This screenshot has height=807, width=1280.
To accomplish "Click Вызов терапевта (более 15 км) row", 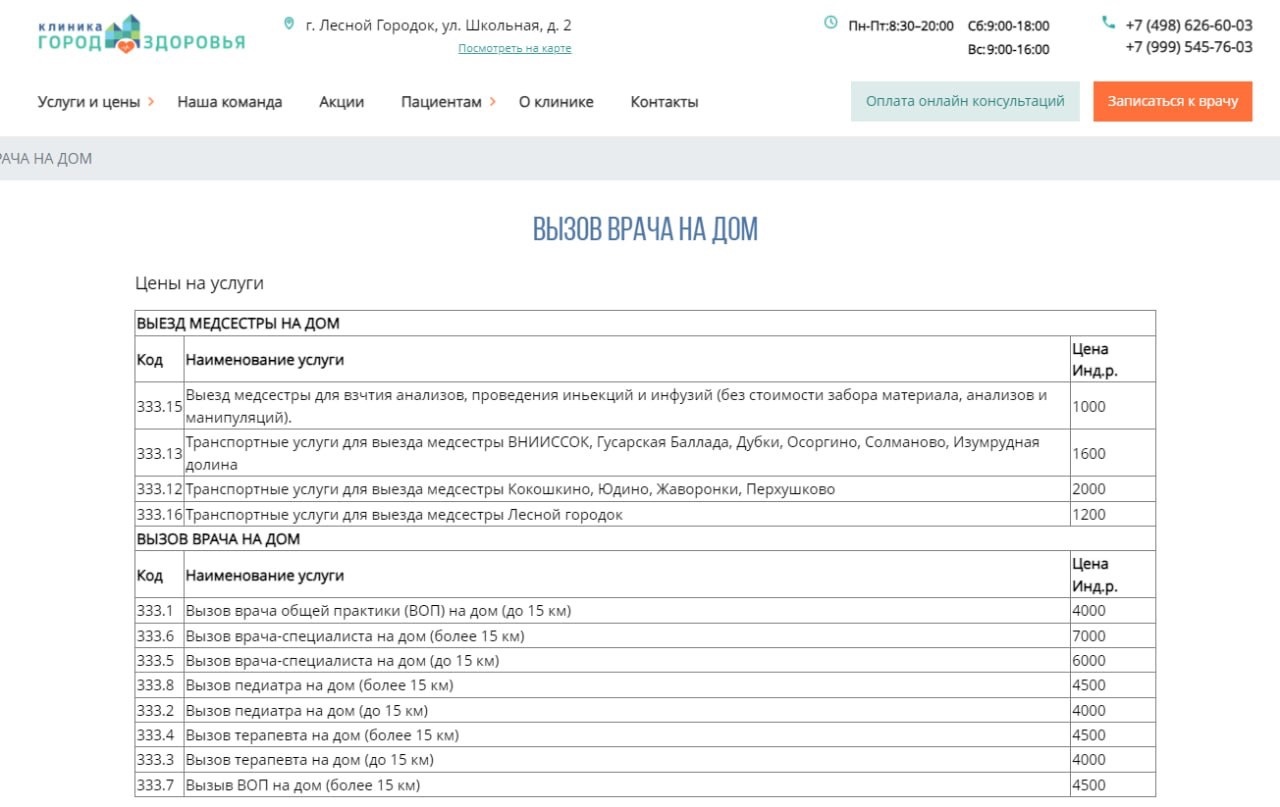I will (x=645, y=735).
